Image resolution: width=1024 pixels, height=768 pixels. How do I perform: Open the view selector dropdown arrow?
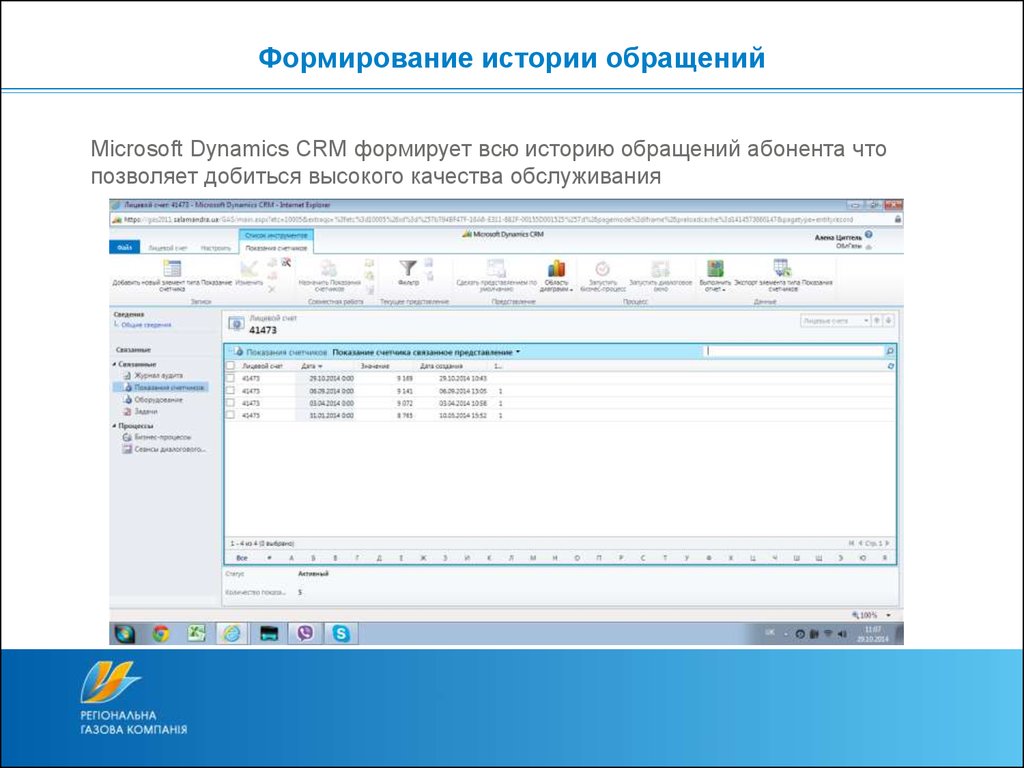coord(518,352)
